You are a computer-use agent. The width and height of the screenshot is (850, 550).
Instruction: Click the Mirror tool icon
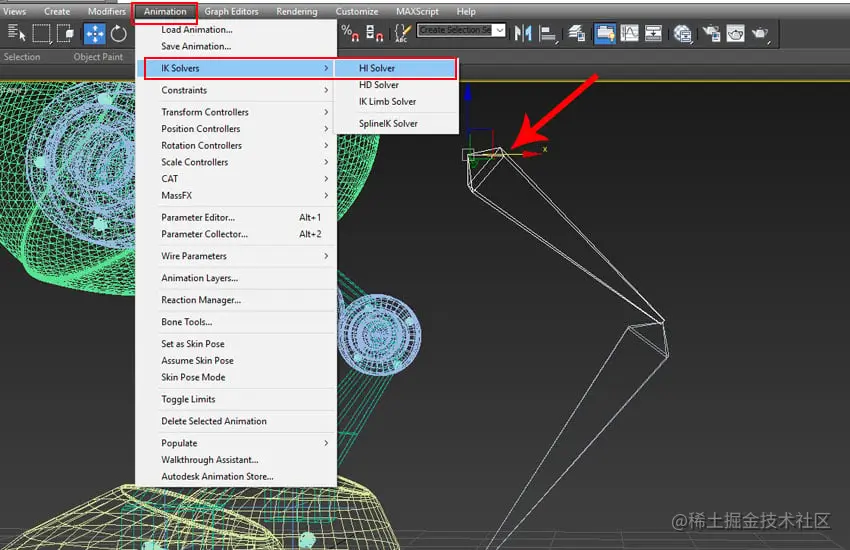click(x=523, y=34)
